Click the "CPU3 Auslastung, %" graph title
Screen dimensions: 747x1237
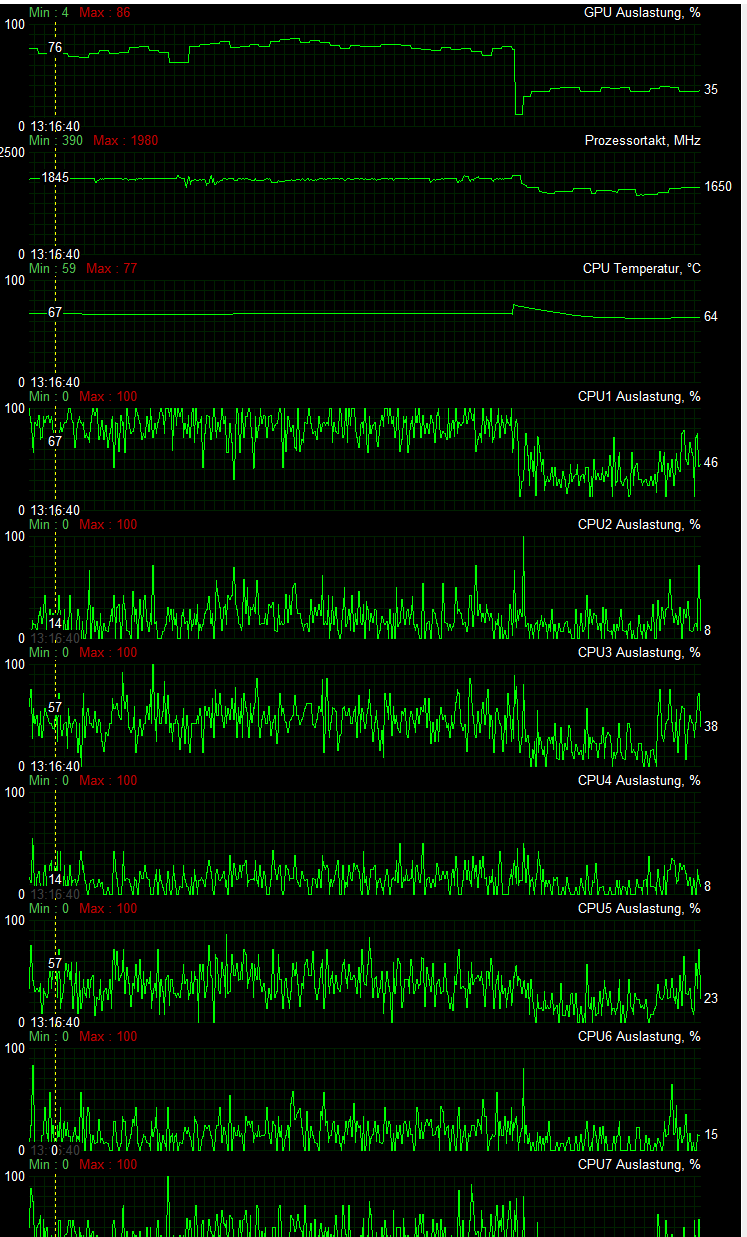[639, 653]
